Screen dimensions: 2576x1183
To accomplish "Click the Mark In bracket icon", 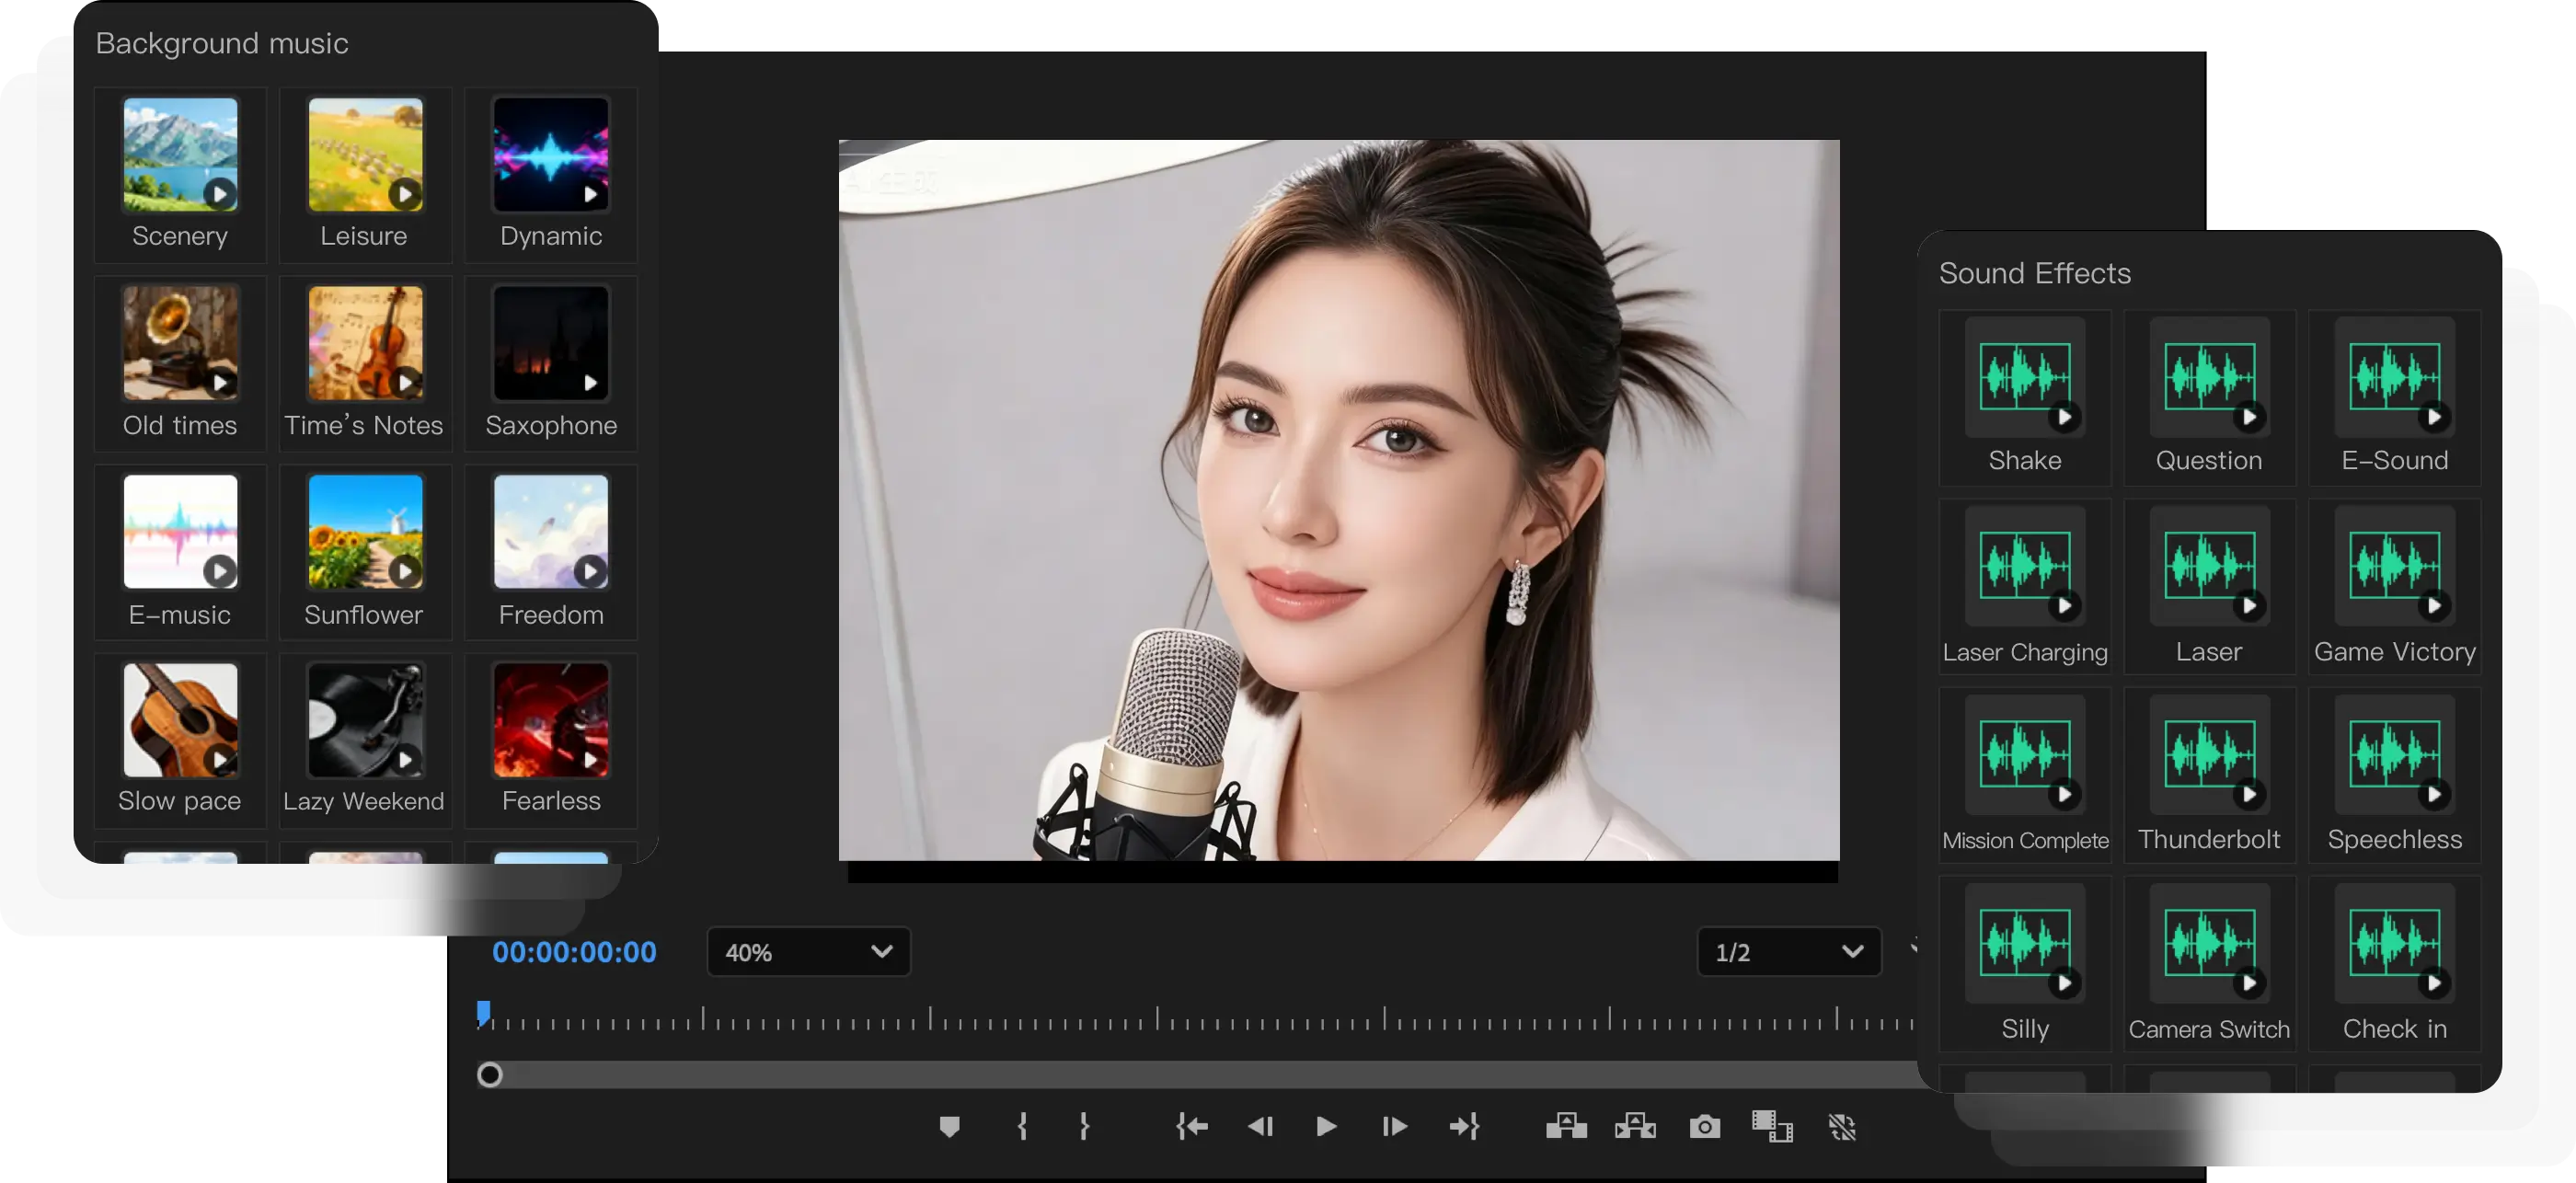I will tap(1022, 1127).
